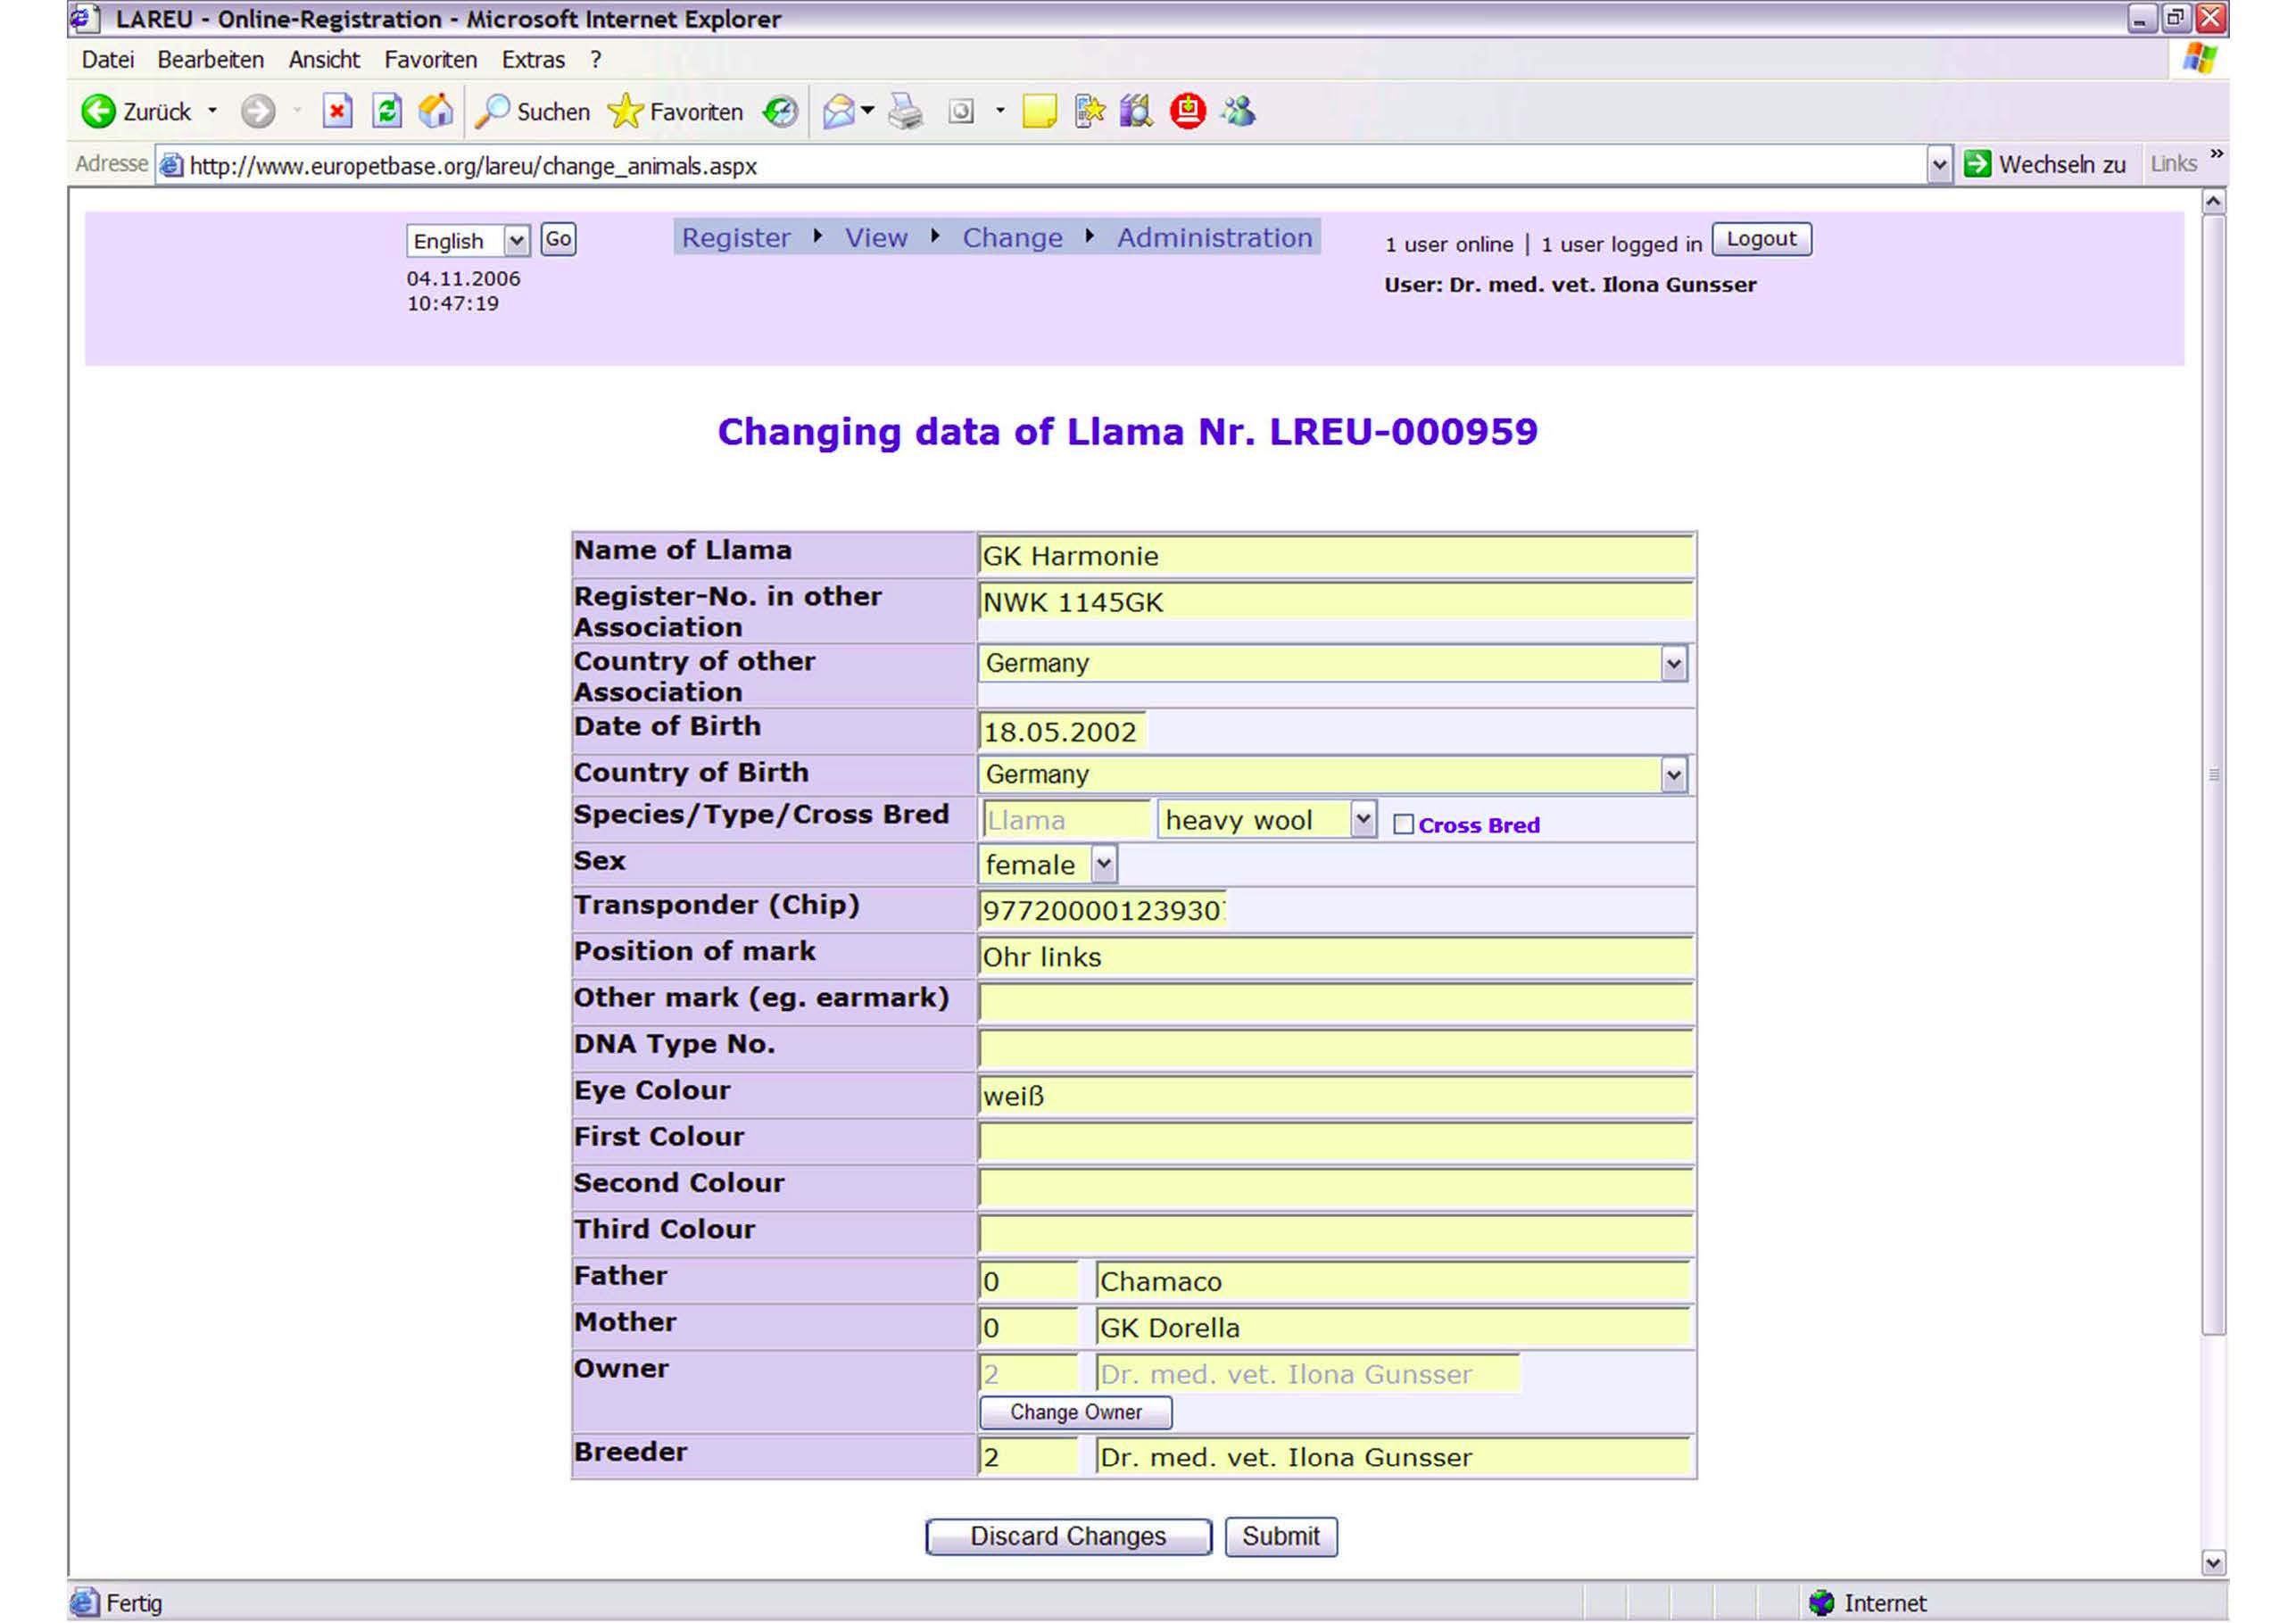Screen dimensions: 2296x1623
Task: Click the vertical scrollbar thumb
Action: click(2213, 775)
